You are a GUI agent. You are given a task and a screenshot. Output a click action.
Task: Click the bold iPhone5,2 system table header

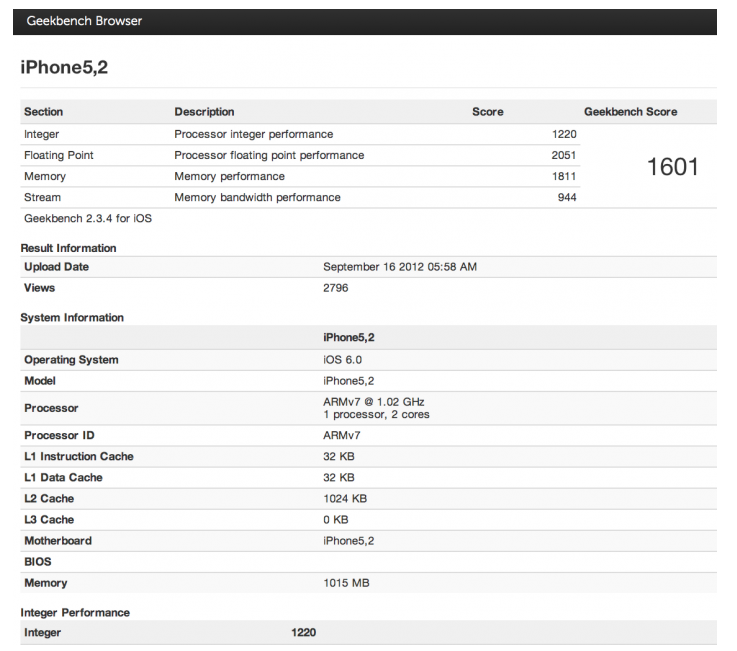pyautogui.click(x=349, y=337)
